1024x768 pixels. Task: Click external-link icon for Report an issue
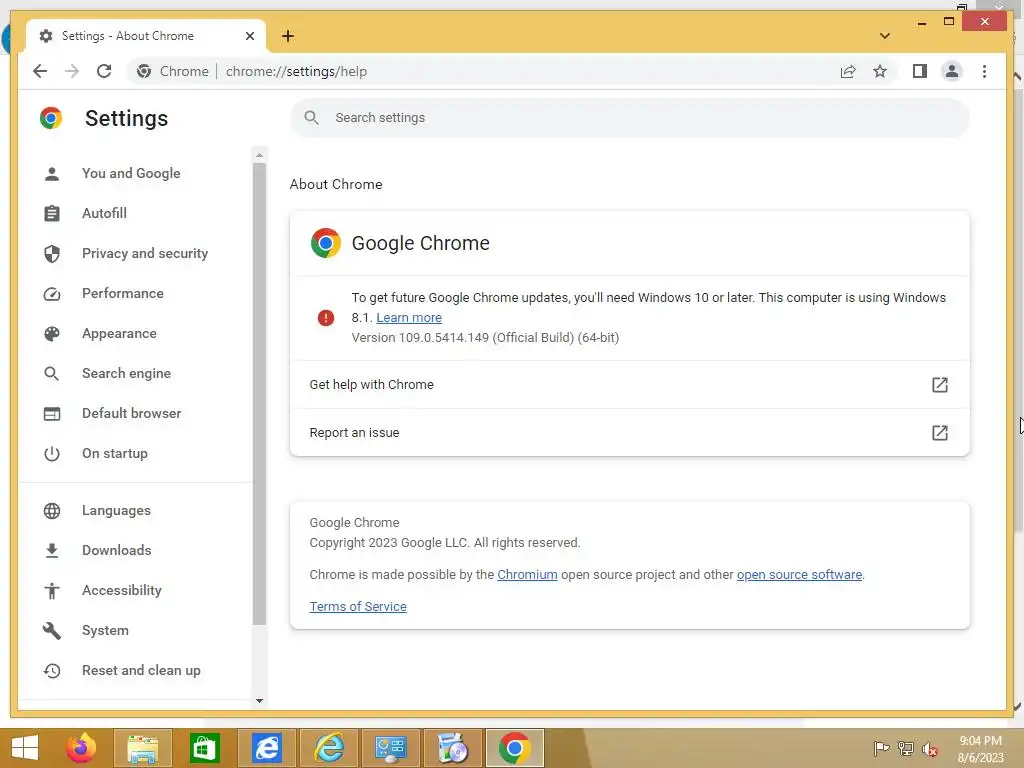pyautogui.click(x=939, y=433)
